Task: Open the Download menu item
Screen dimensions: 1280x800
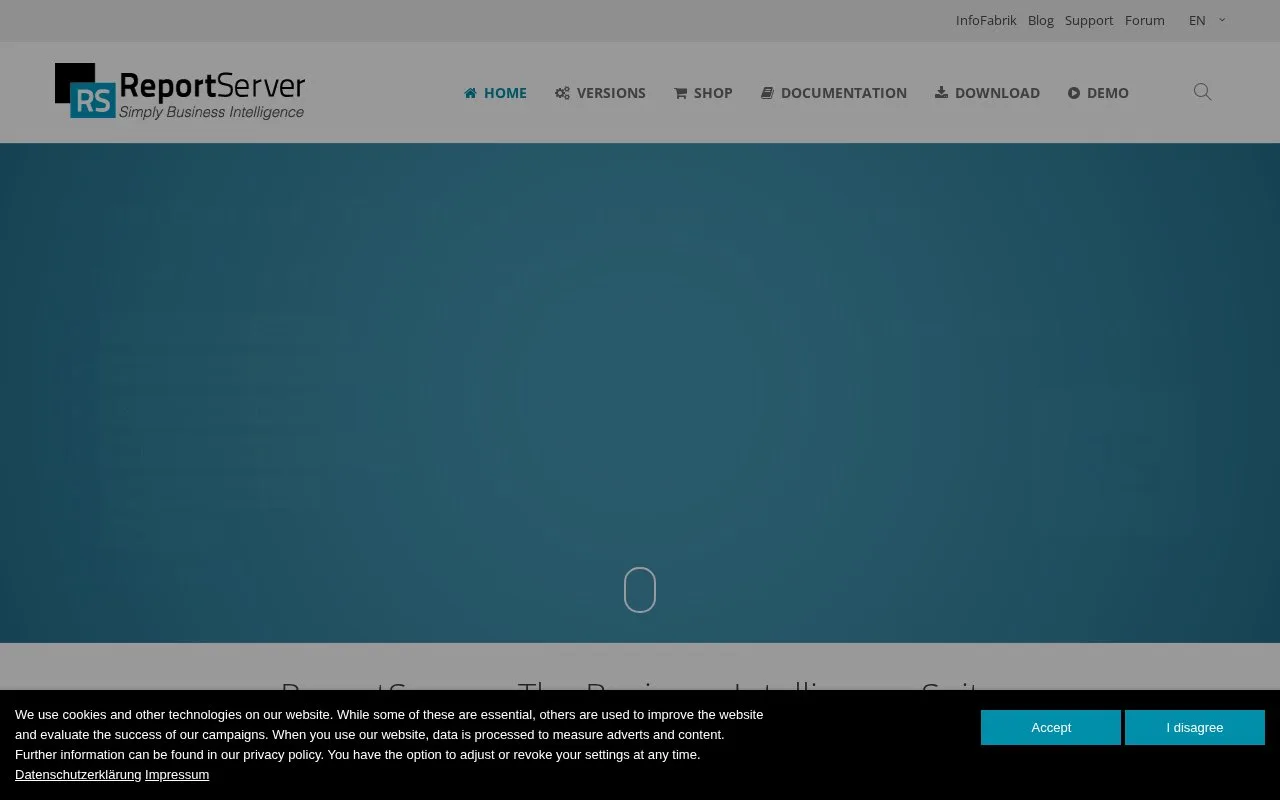Action: point(987,93)
